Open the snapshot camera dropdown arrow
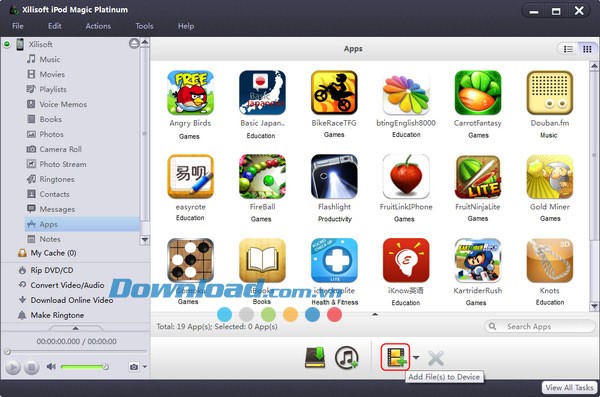This screenshot has width=600, height=397. tap(145, 367)
